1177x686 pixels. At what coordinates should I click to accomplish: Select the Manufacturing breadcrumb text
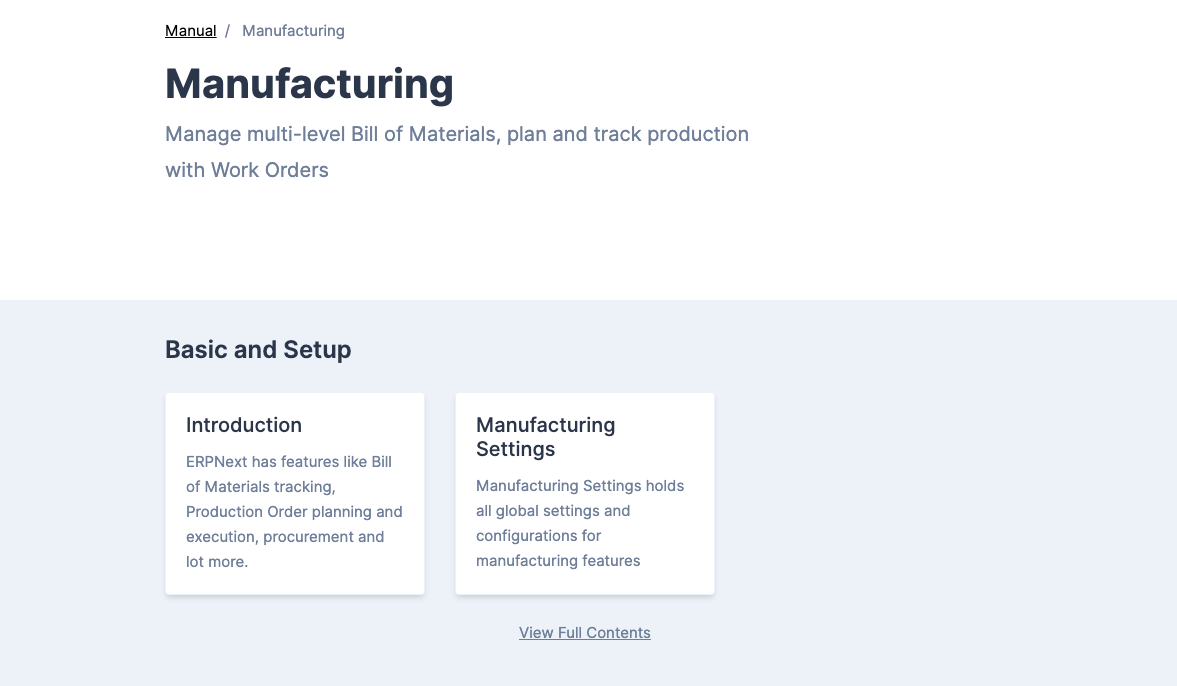(x=293, y=30)
